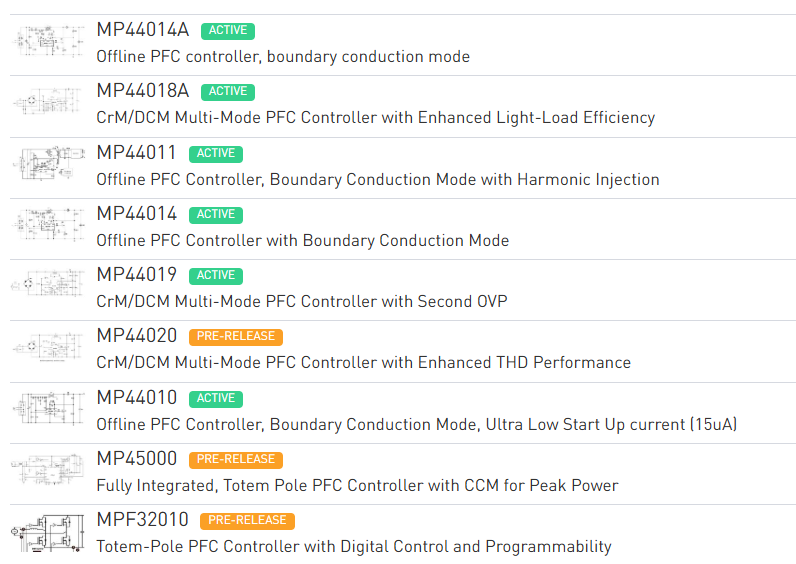Screen dimensions: 796x564
Task: Go to the MP44018A product page
Action: pyautogui.click(x=142, y=91)
